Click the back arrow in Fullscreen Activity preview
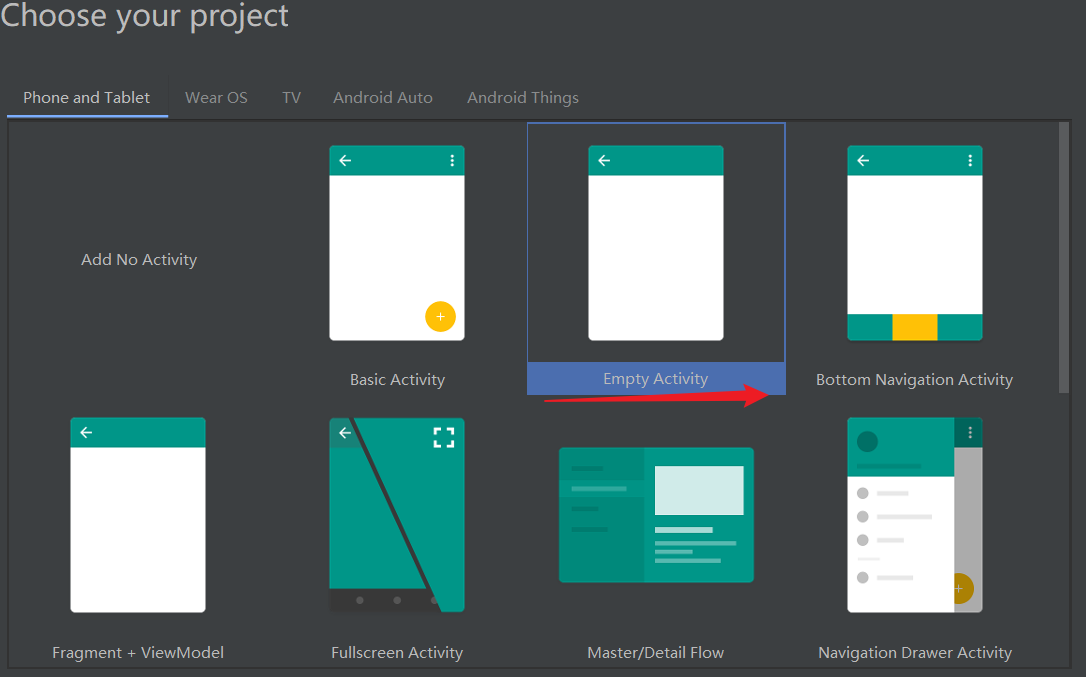 (345, 433)
